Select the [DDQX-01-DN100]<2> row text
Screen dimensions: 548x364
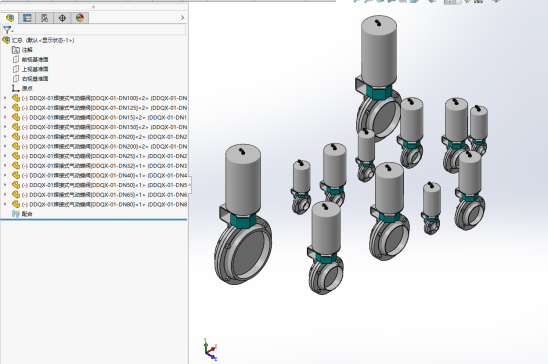click(x=104, y=98)
